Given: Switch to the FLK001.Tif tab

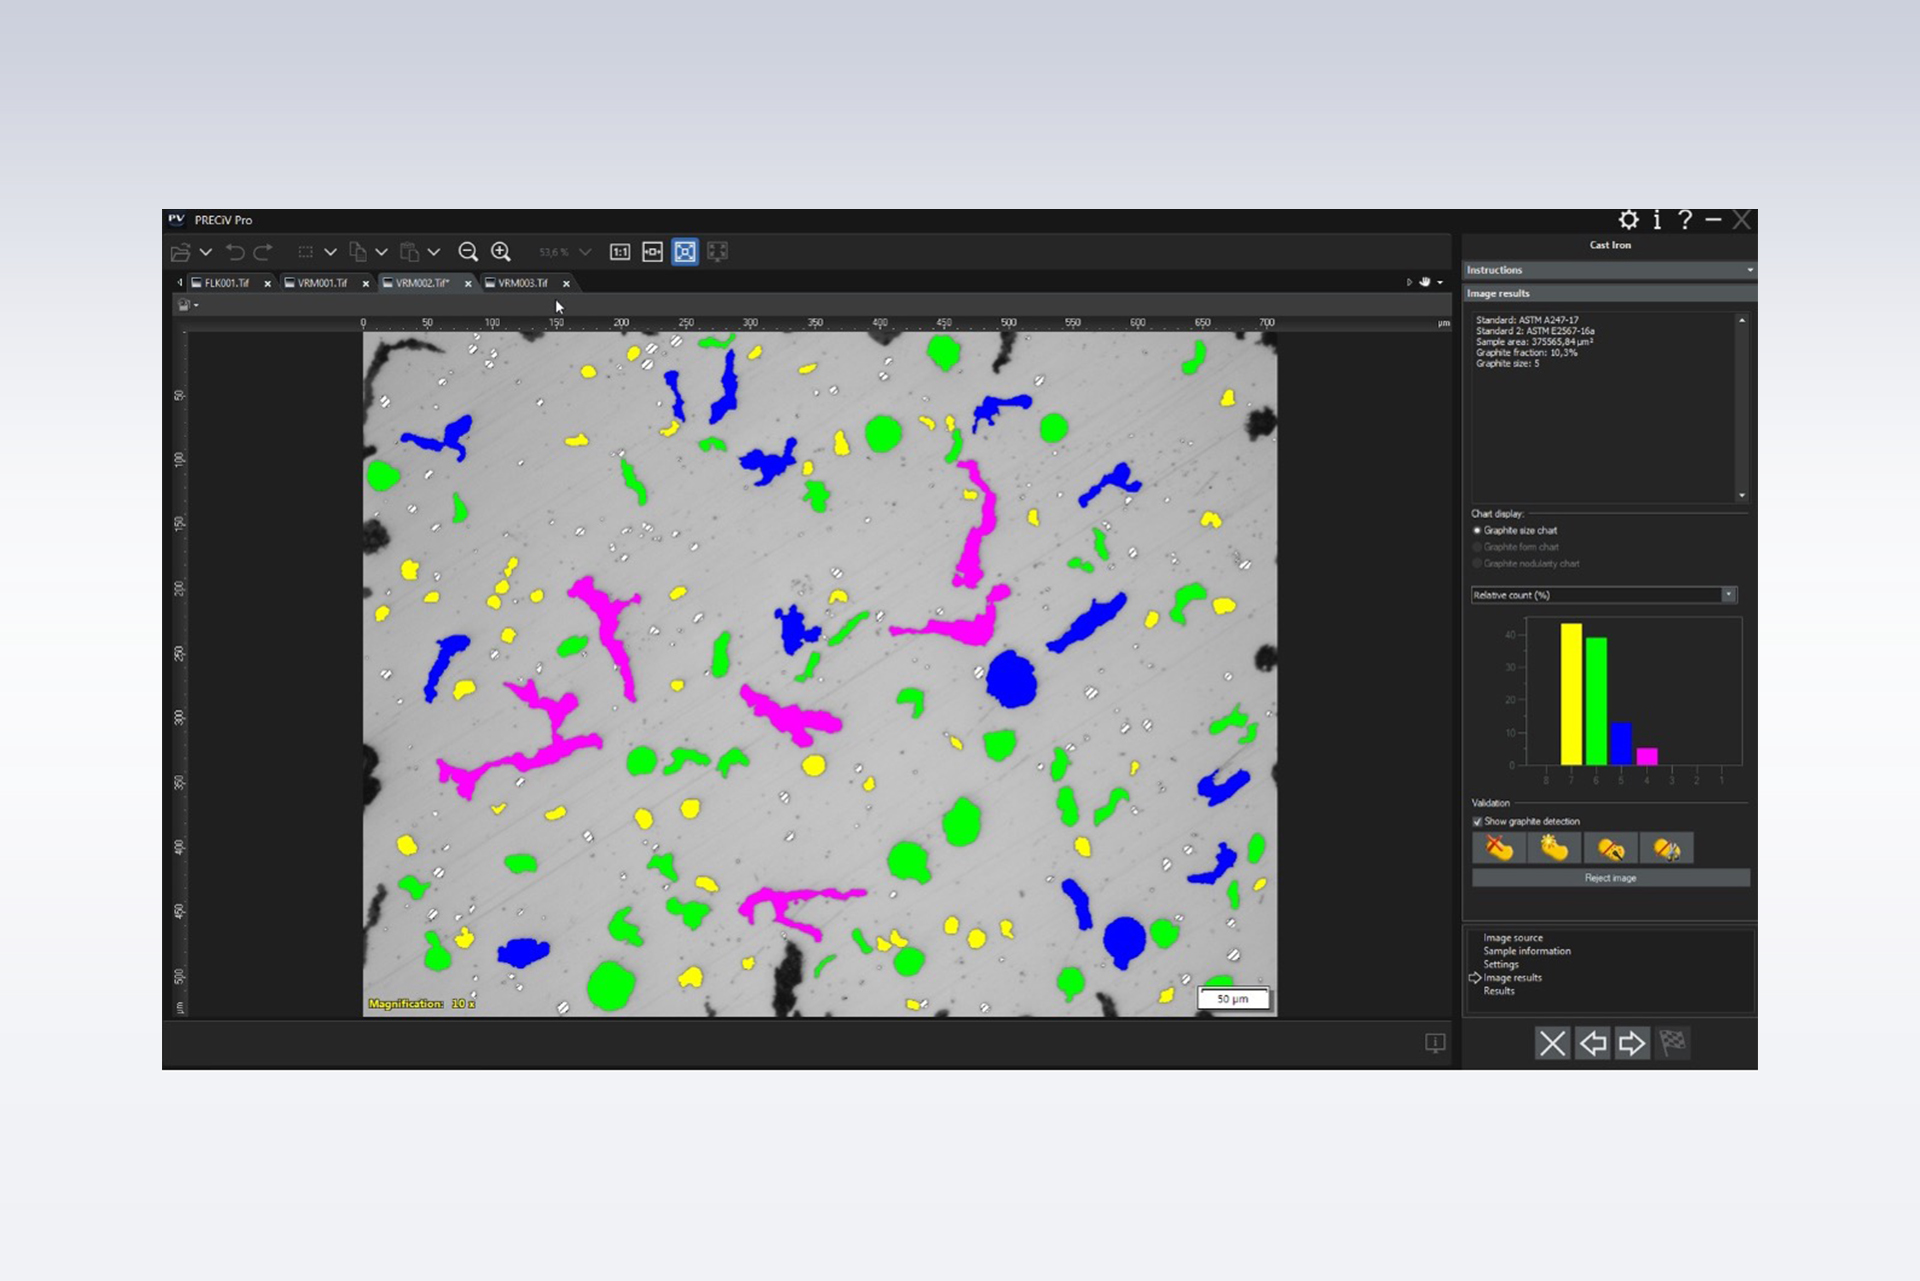Looking at the screenshot, I should (226, 283).
